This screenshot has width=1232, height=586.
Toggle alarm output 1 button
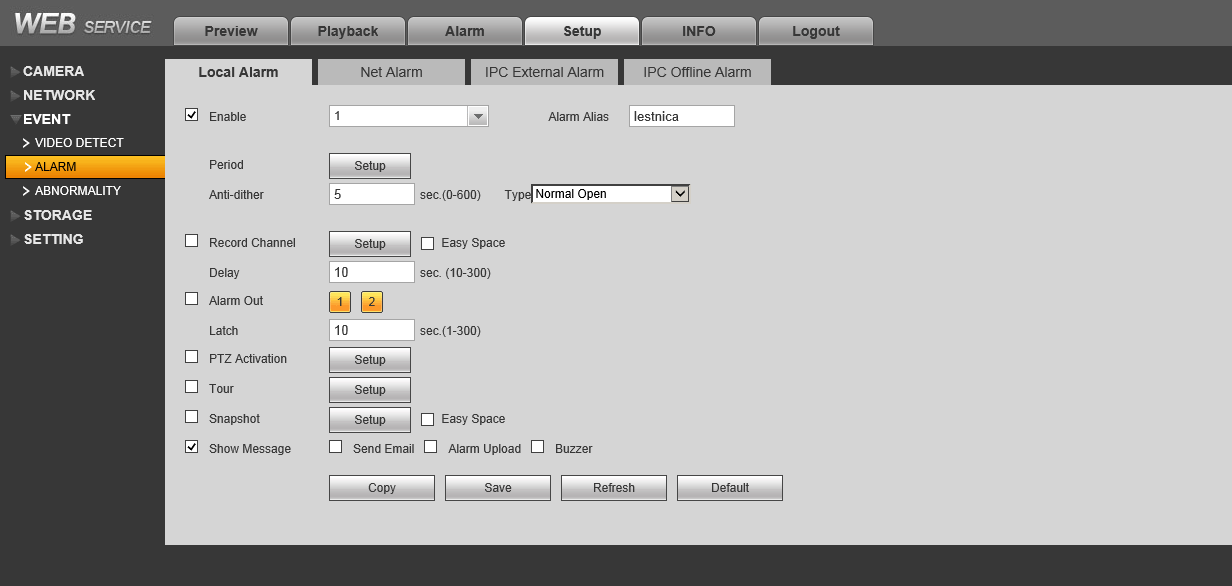(340, 302)
